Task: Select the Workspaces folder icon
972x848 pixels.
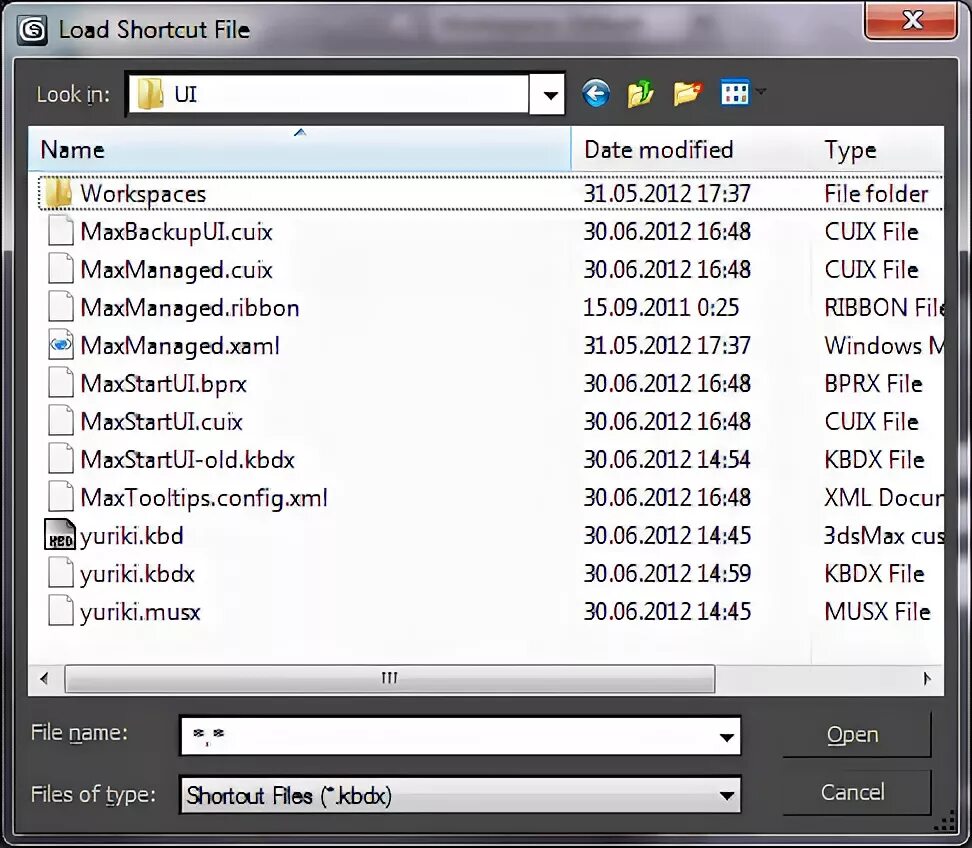Action: [59, 193]
